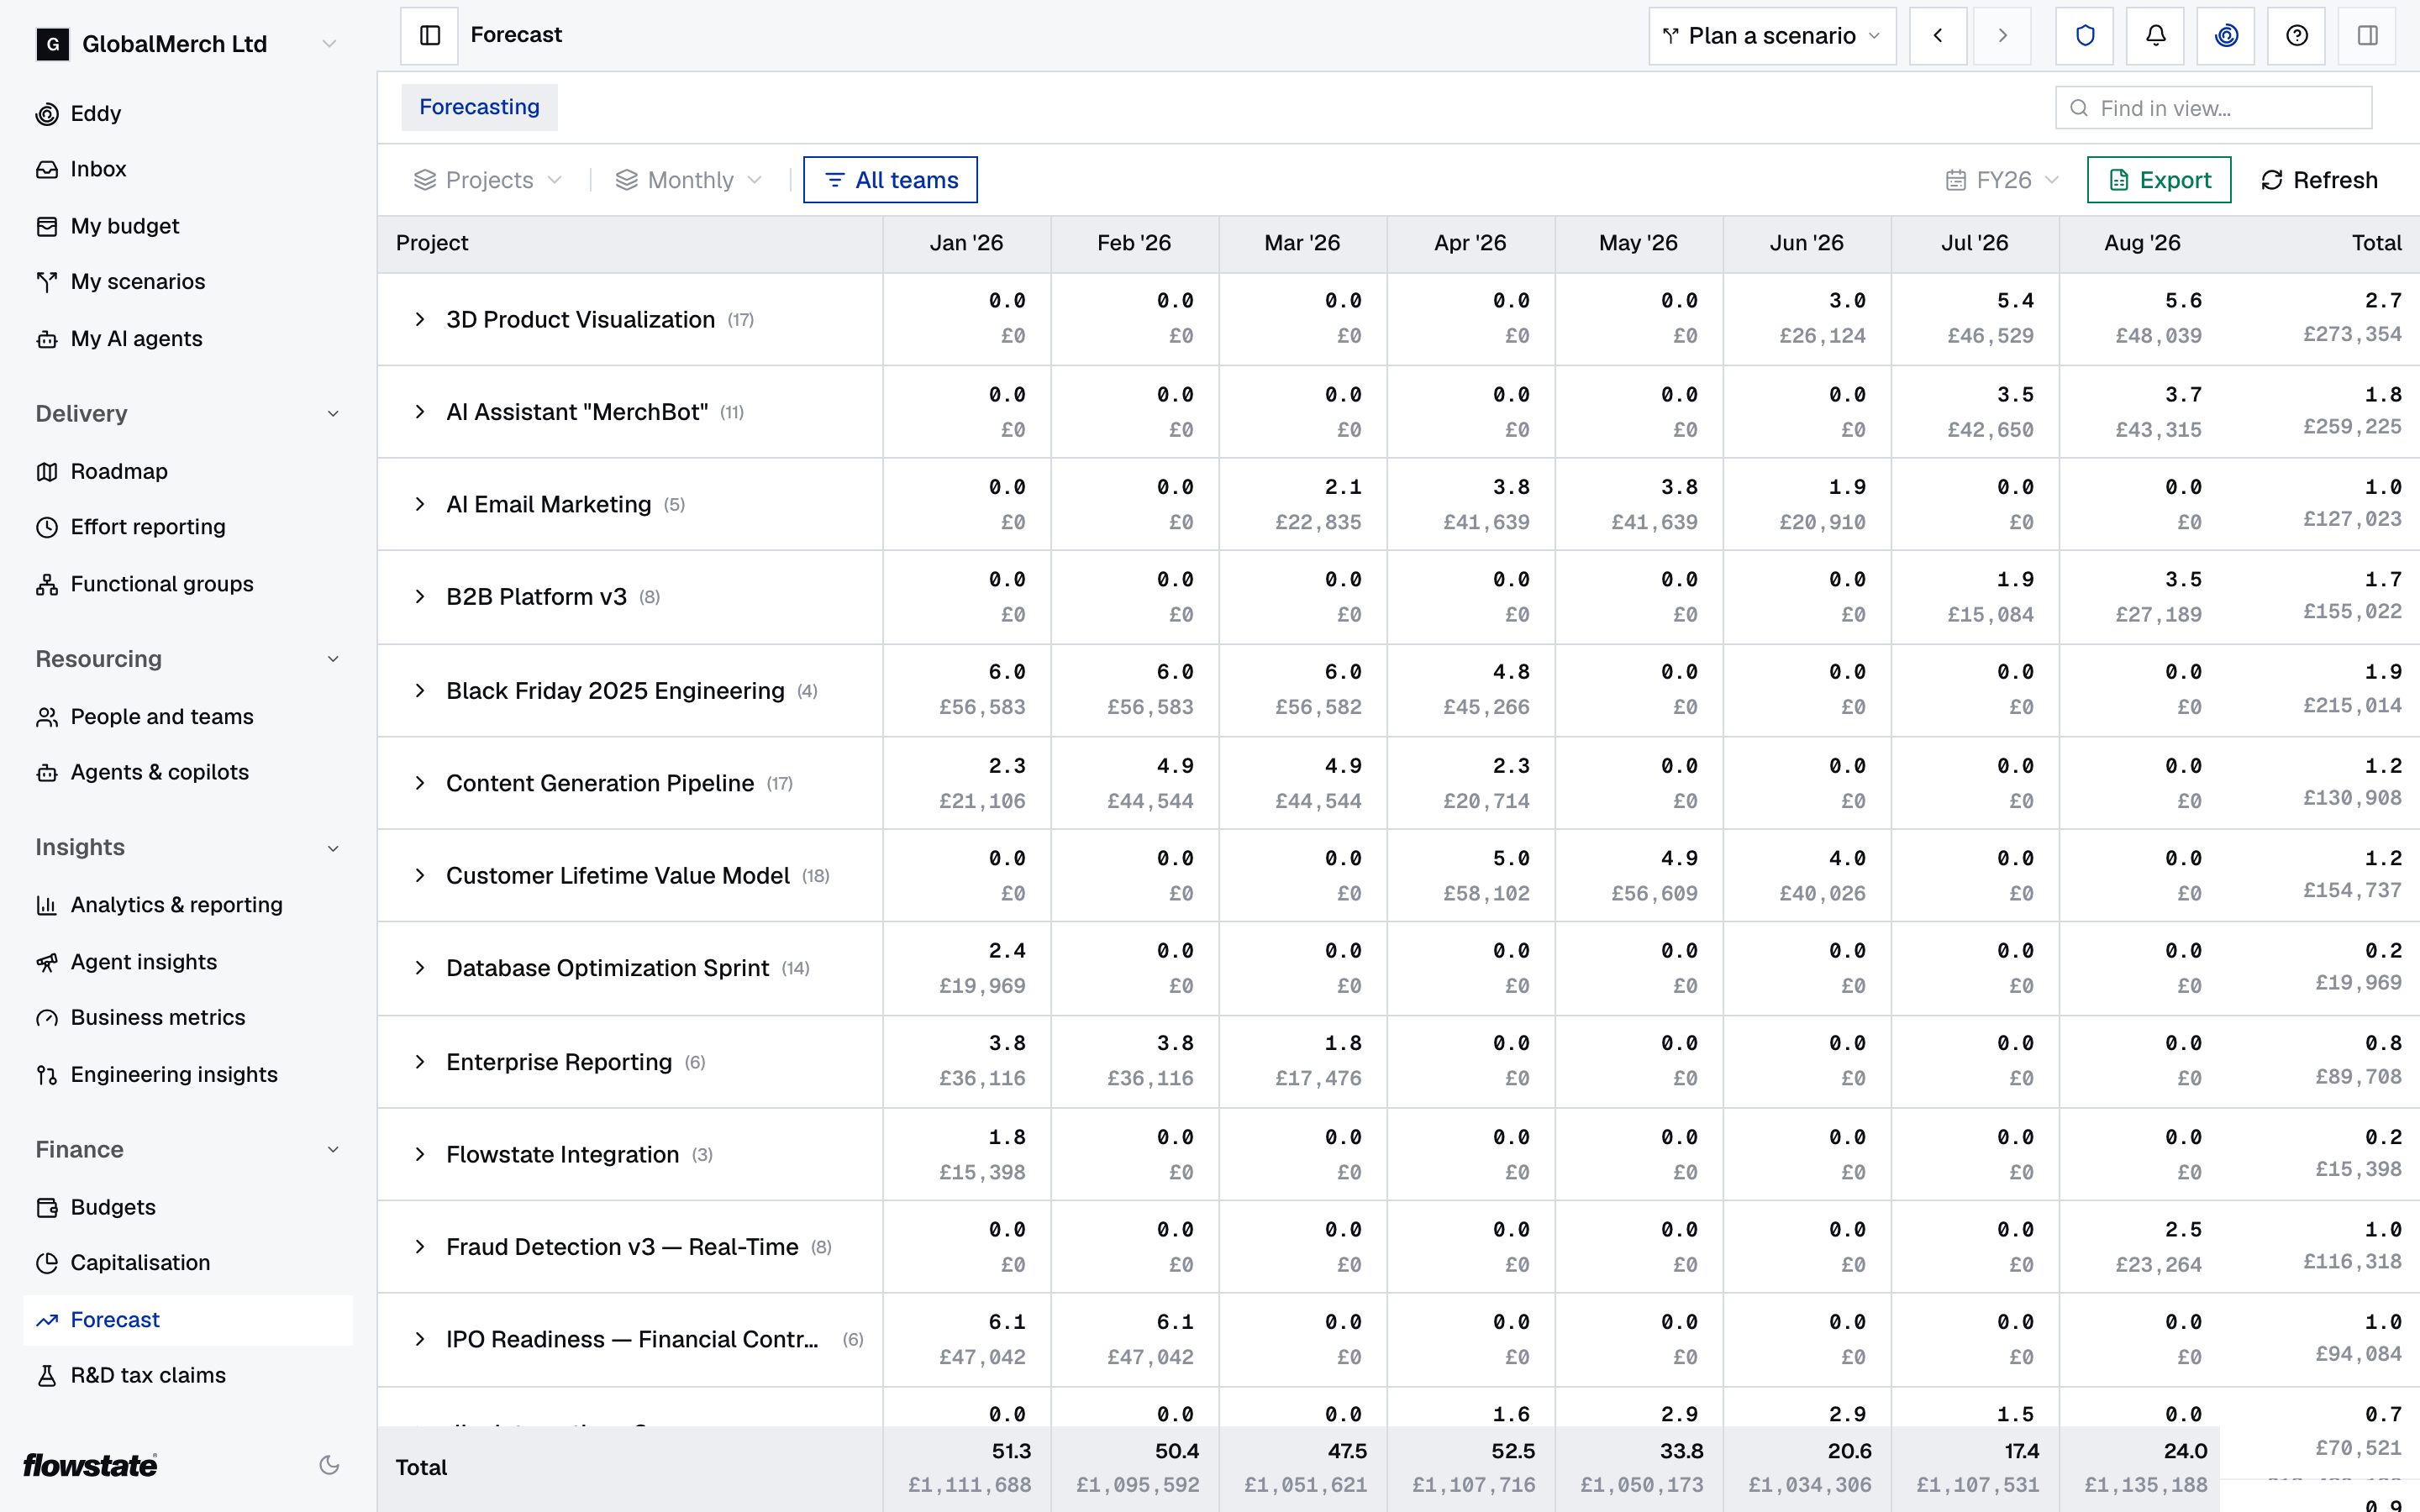Image resolution: width=2420 pixels, height=1512 pixels.
Task: Open the Monthly interval dropdown
Action: tap(689, 180)
